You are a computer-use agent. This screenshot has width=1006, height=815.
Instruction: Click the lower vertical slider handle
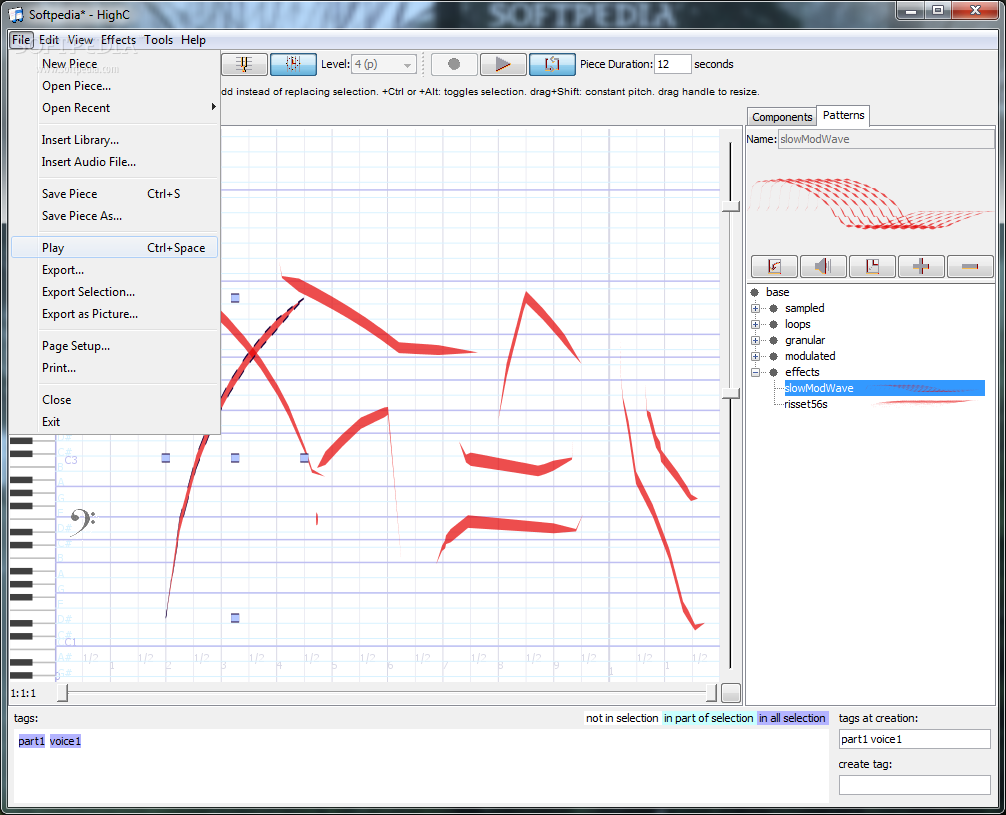click(730, 393)
